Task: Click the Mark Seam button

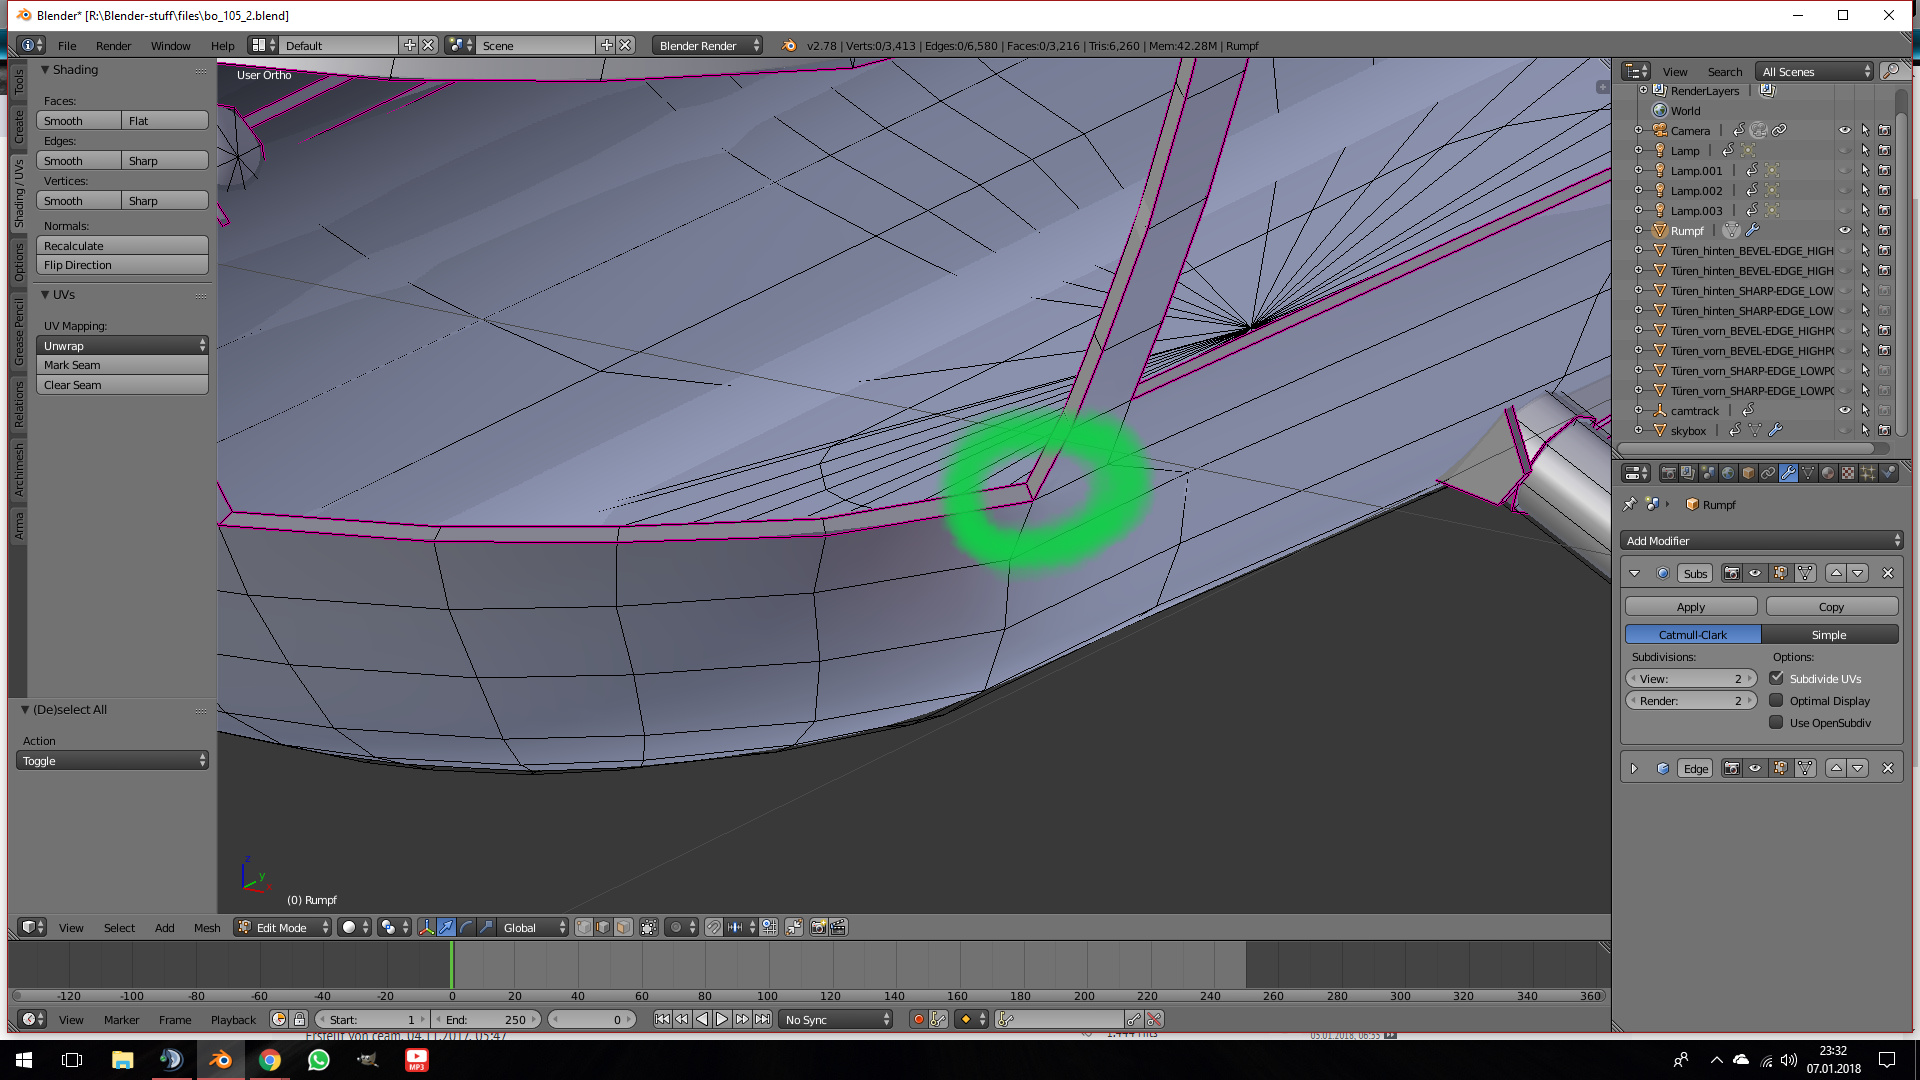Action: coord(122,366)
